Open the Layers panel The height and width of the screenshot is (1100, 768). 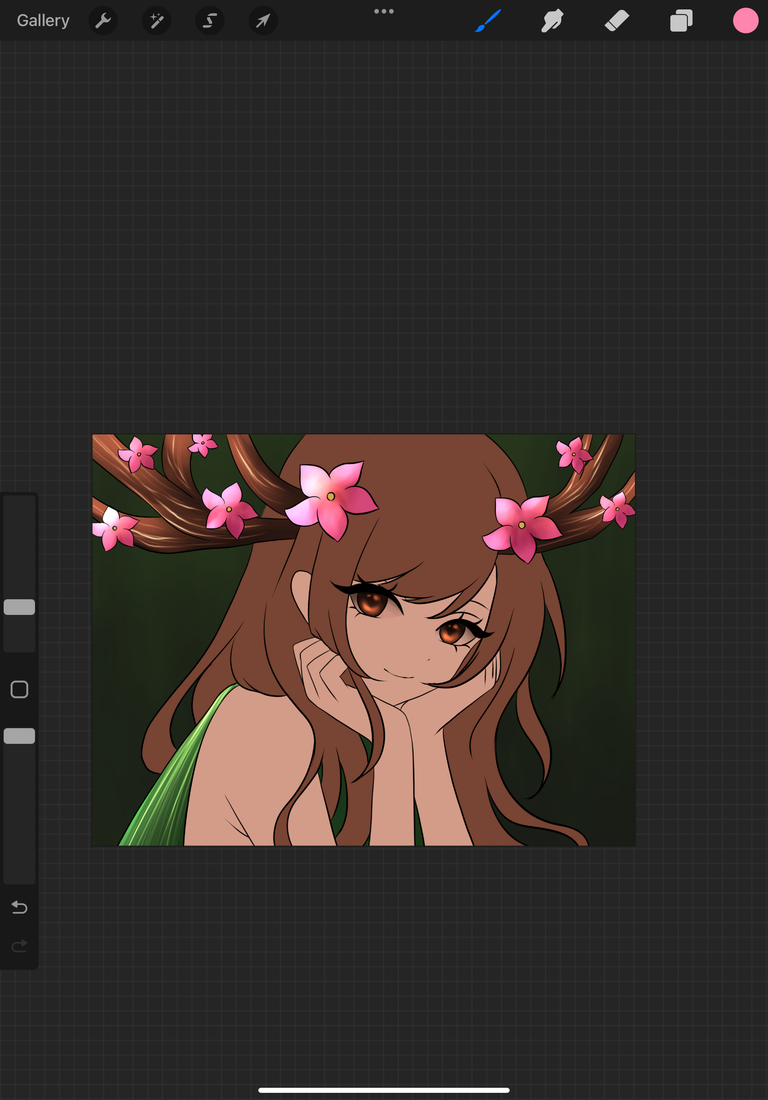(681, 20)
